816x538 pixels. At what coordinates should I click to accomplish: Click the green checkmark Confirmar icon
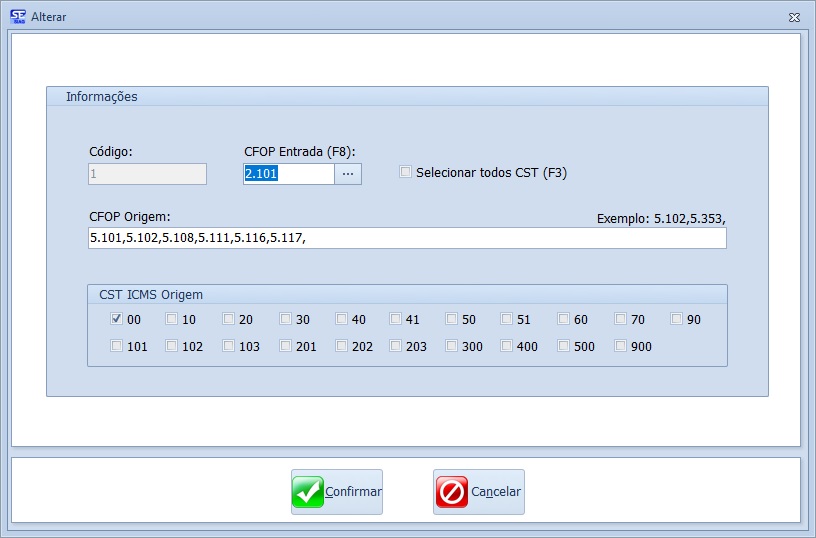coord(308,492)
